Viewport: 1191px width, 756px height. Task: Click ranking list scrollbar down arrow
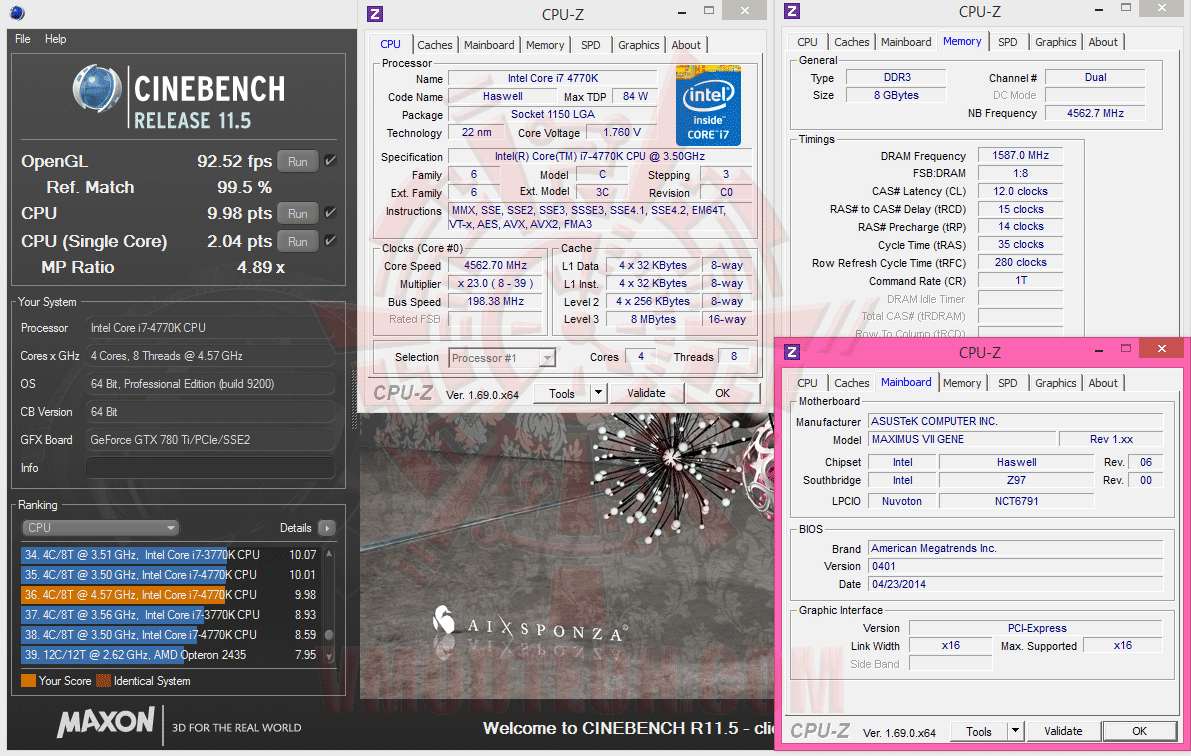click(x=329, y=656)
